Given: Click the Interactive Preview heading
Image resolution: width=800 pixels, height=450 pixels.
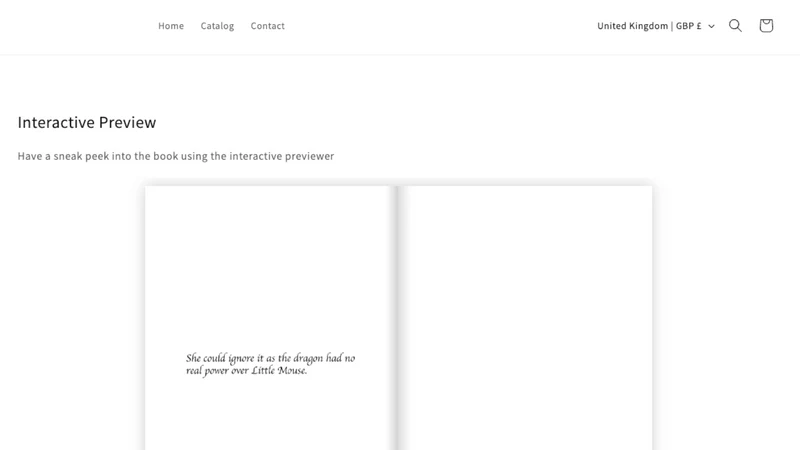Looking at the screenshot, I should pos(87,122).
